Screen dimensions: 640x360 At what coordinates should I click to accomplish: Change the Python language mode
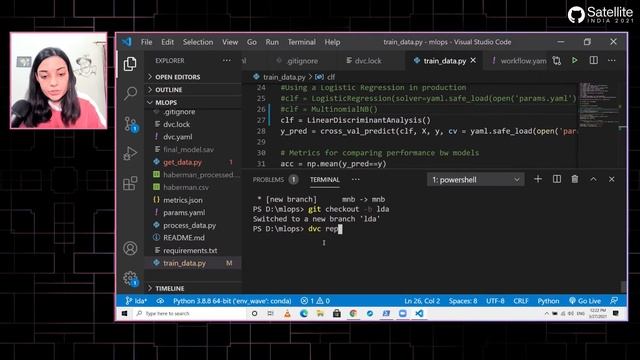(x=548, y=301)
